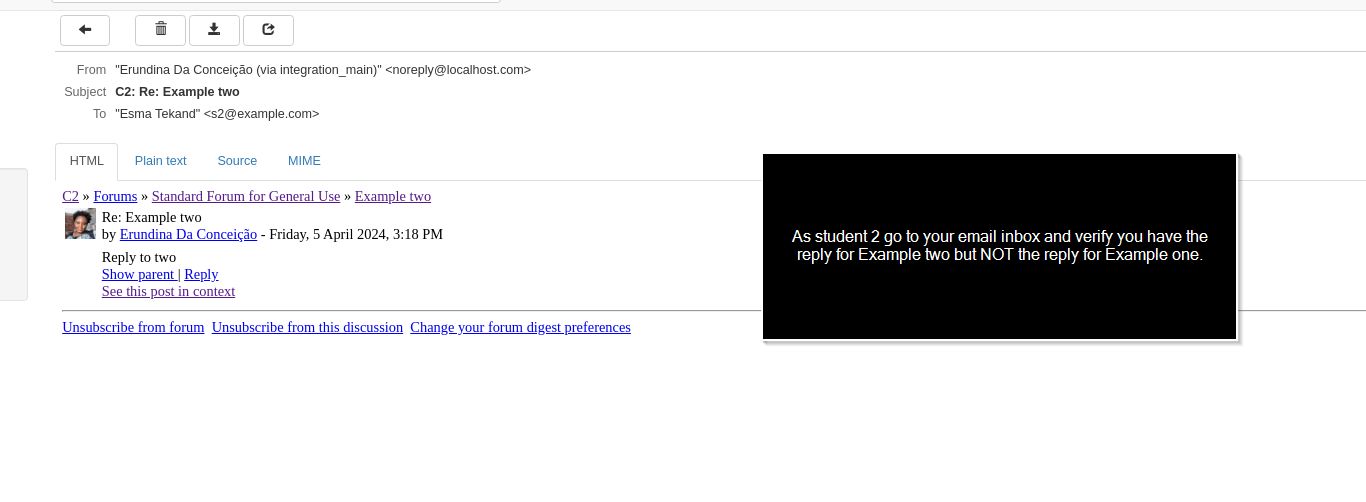Open Standard Forum for General Use link
The height and width of the screenshot is (502, 1366).
(x=246, y=196)
